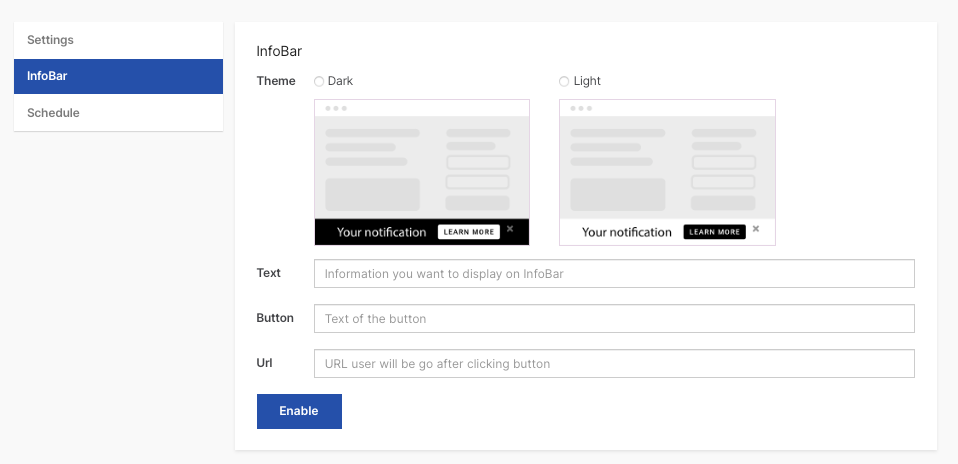Focus the Url input field
Viewport: 958px width, 464px height.
pos(614,364)
